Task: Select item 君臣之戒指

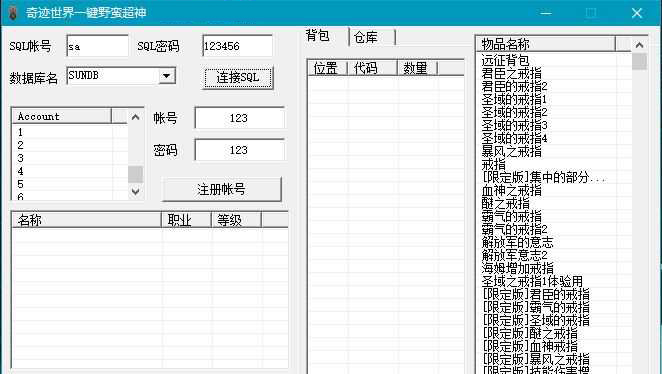Action: point(511,73)
